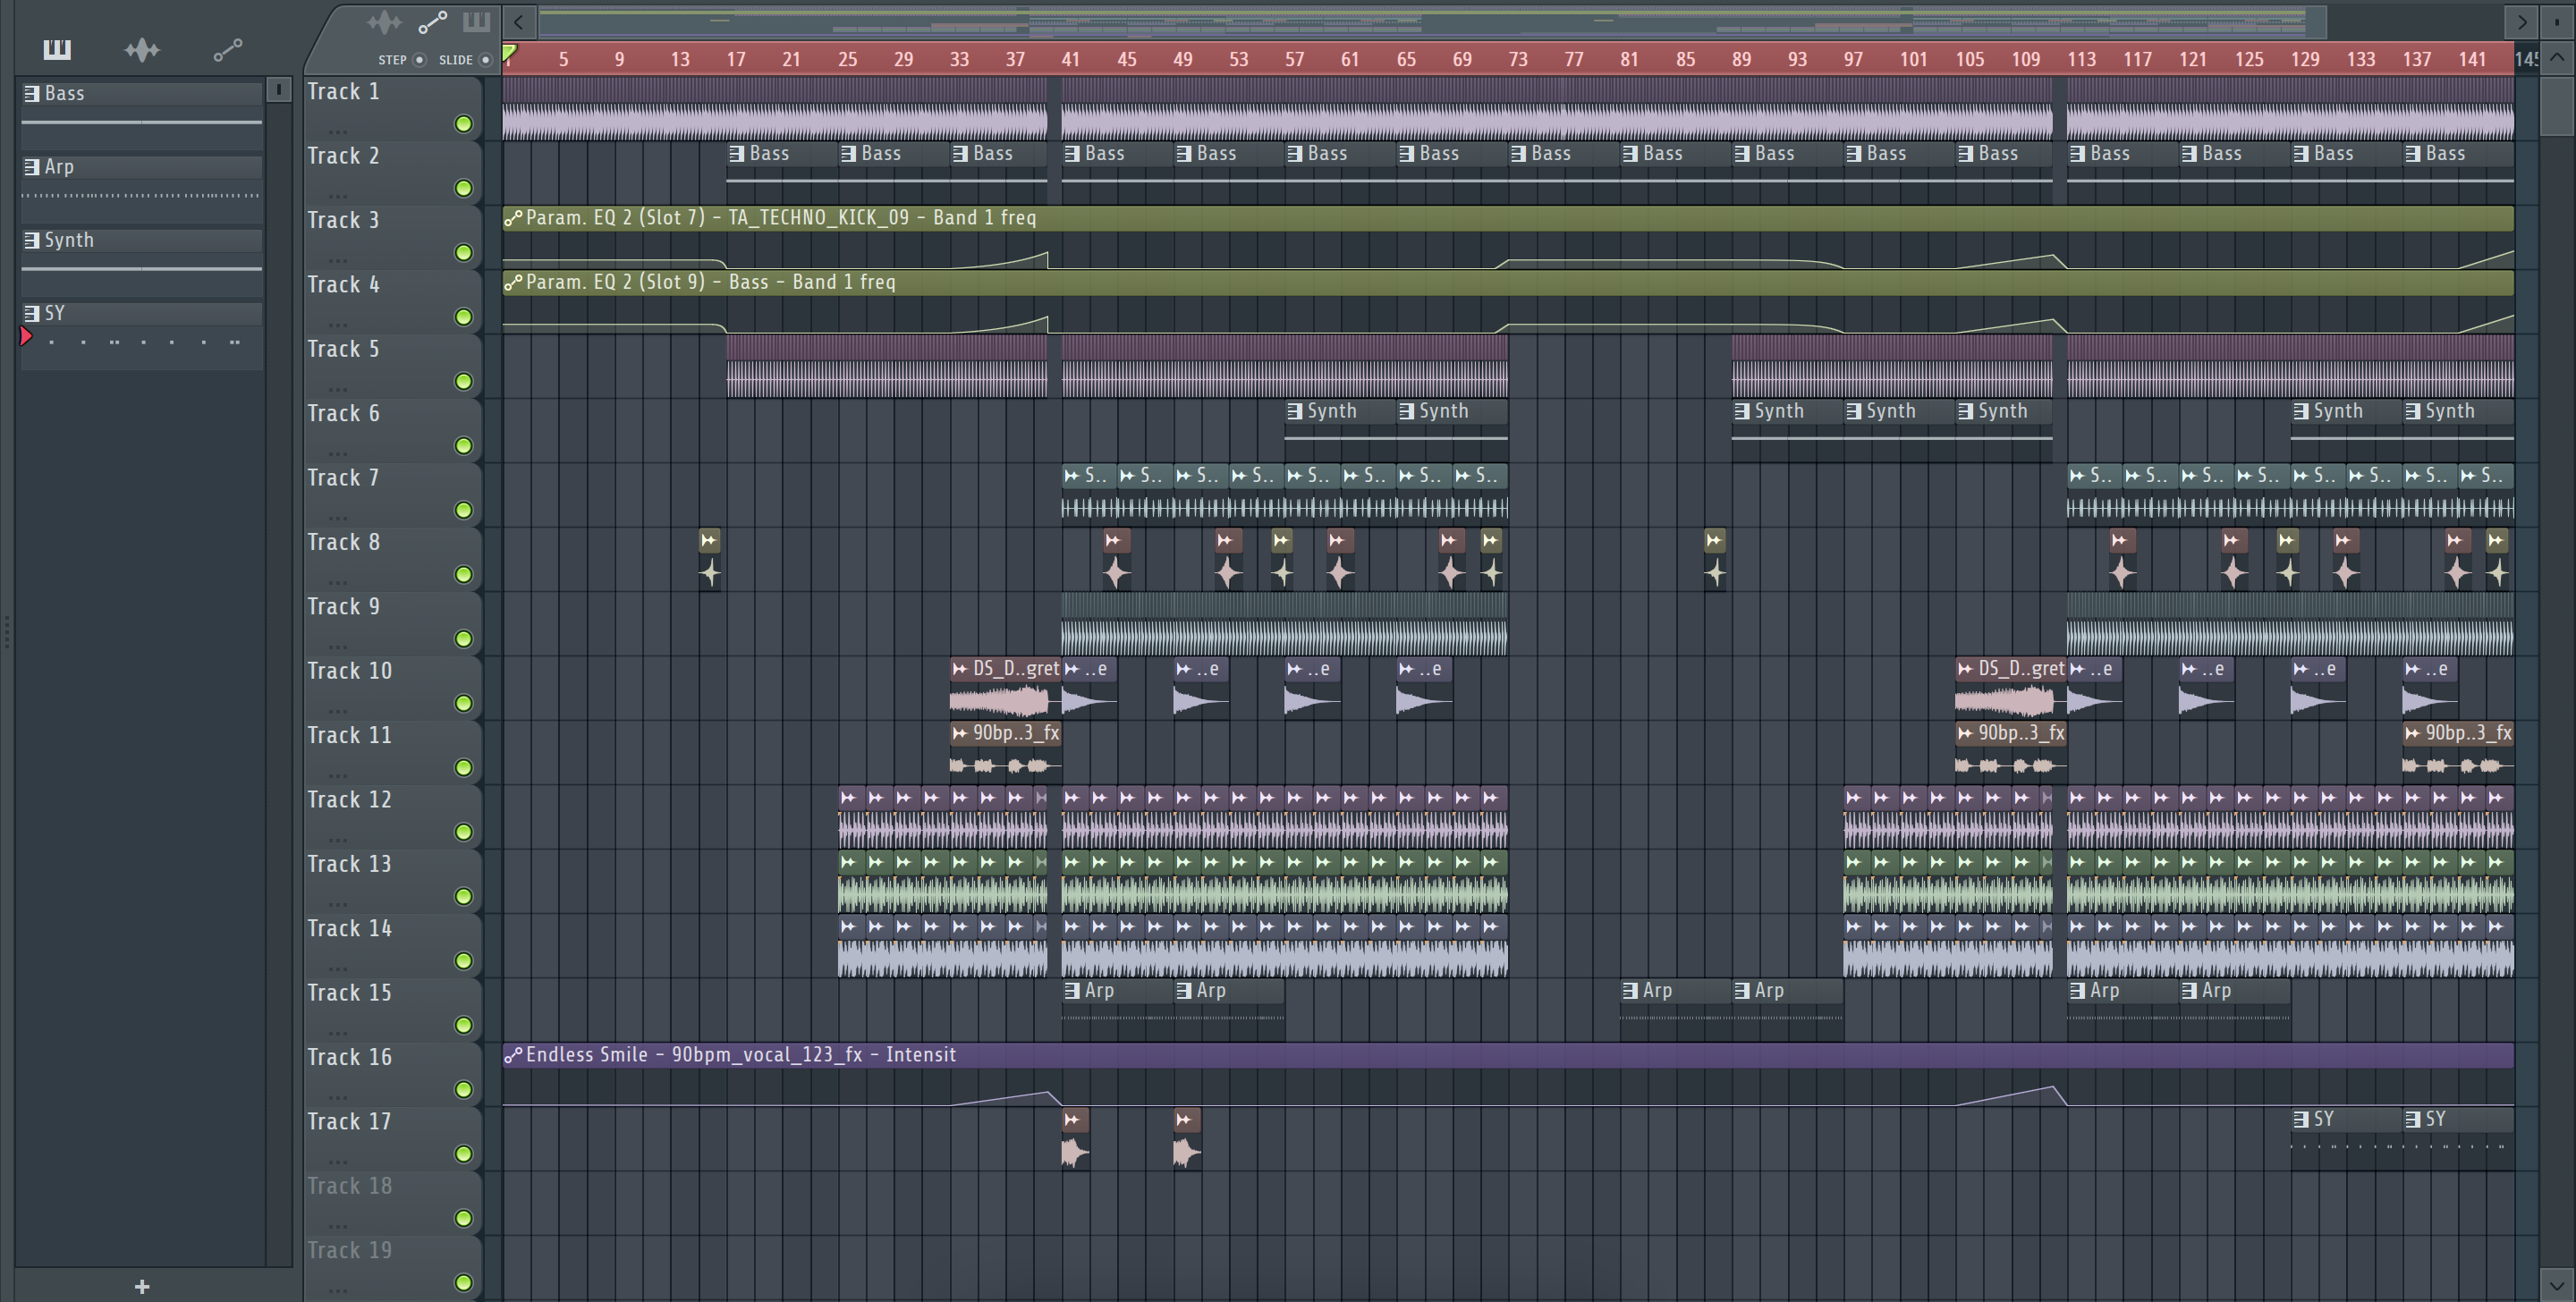Viewport: 2576px width, 1302px height.
Task: Select the second SY clip on Track 17
Action: point(2458,1139)
